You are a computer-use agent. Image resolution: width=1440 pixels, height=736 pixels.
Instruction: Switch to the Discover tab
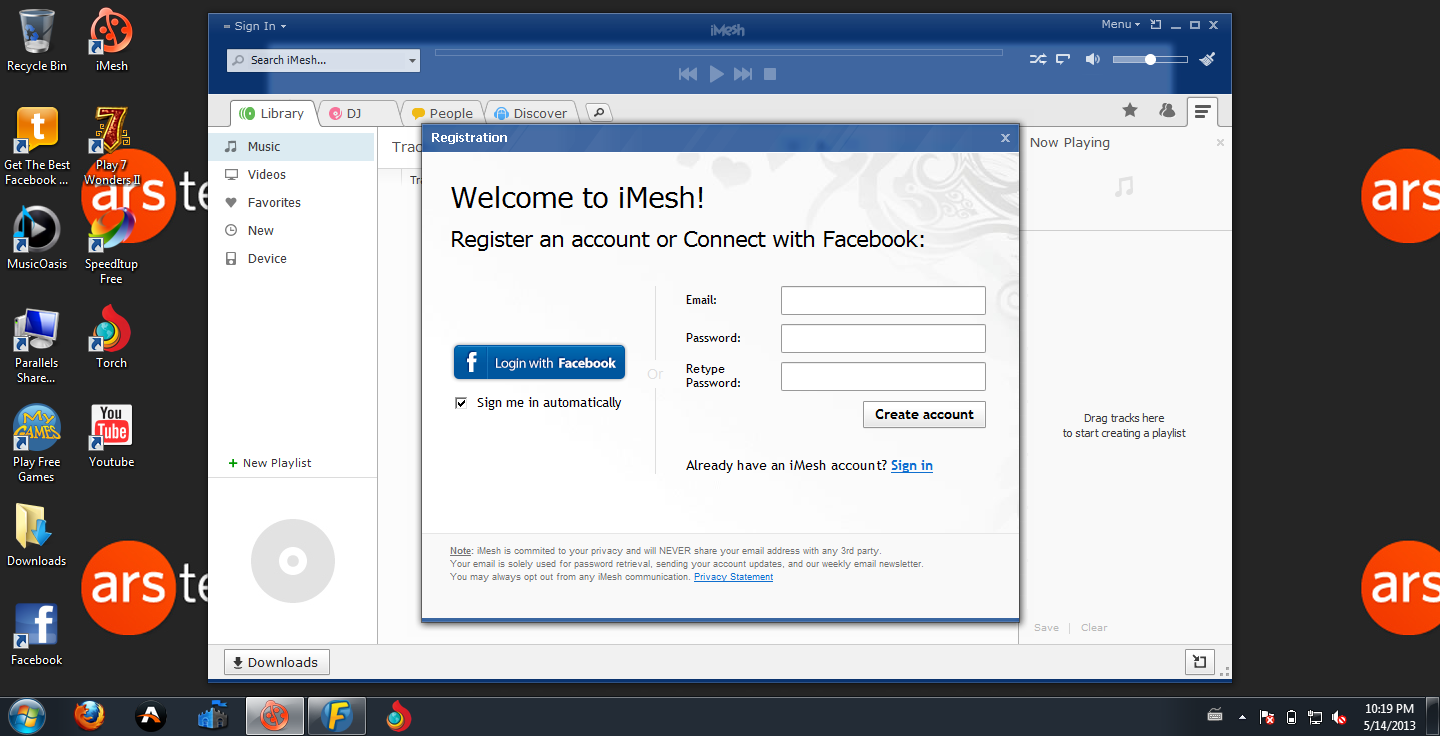coord(531,113)
